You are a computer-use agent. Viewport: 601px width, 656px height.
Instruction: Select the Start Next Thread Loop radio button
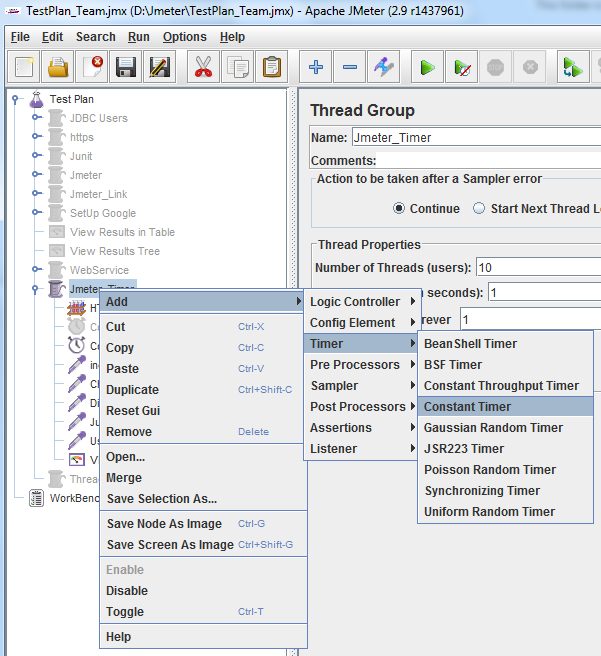pyautogui.click(x=479, y=208)
